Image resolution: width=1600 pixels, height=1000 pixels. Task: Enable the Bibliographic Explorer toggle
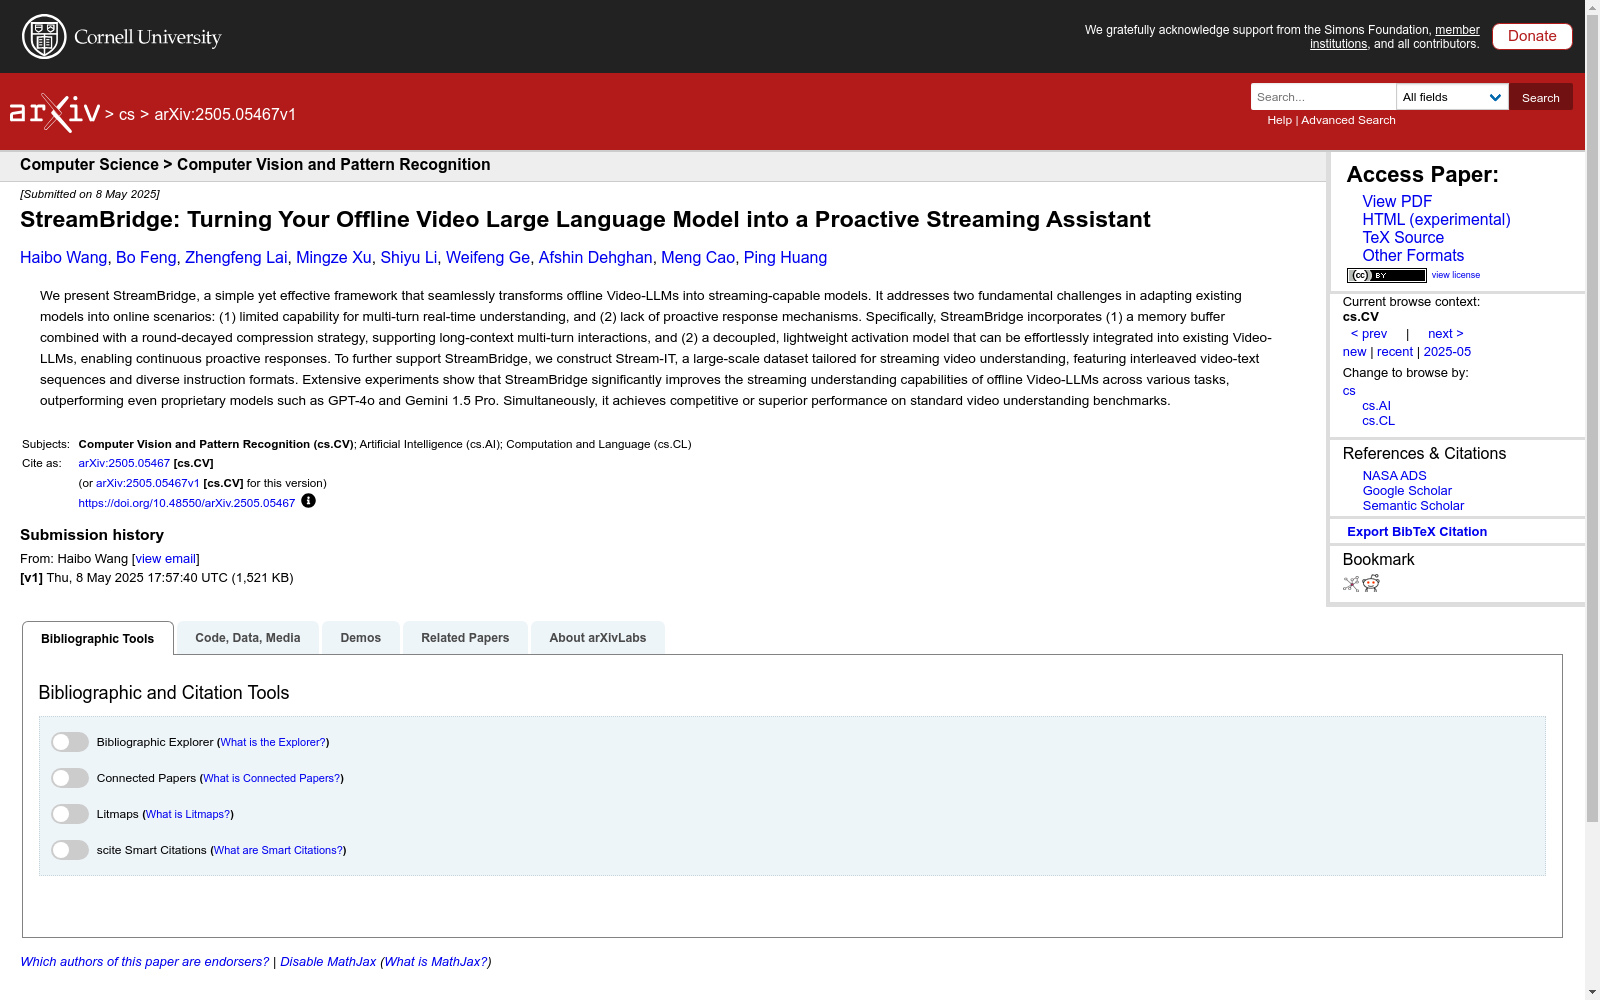click(70, 742)
